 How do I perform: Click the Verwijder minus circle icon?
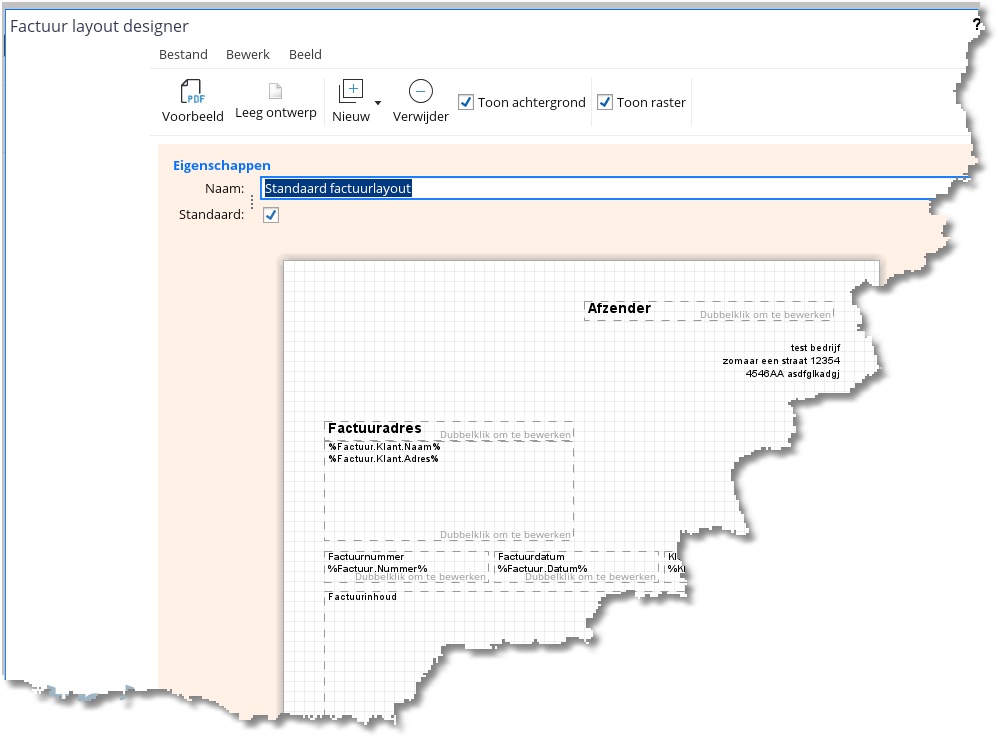(x=421, y=91)
